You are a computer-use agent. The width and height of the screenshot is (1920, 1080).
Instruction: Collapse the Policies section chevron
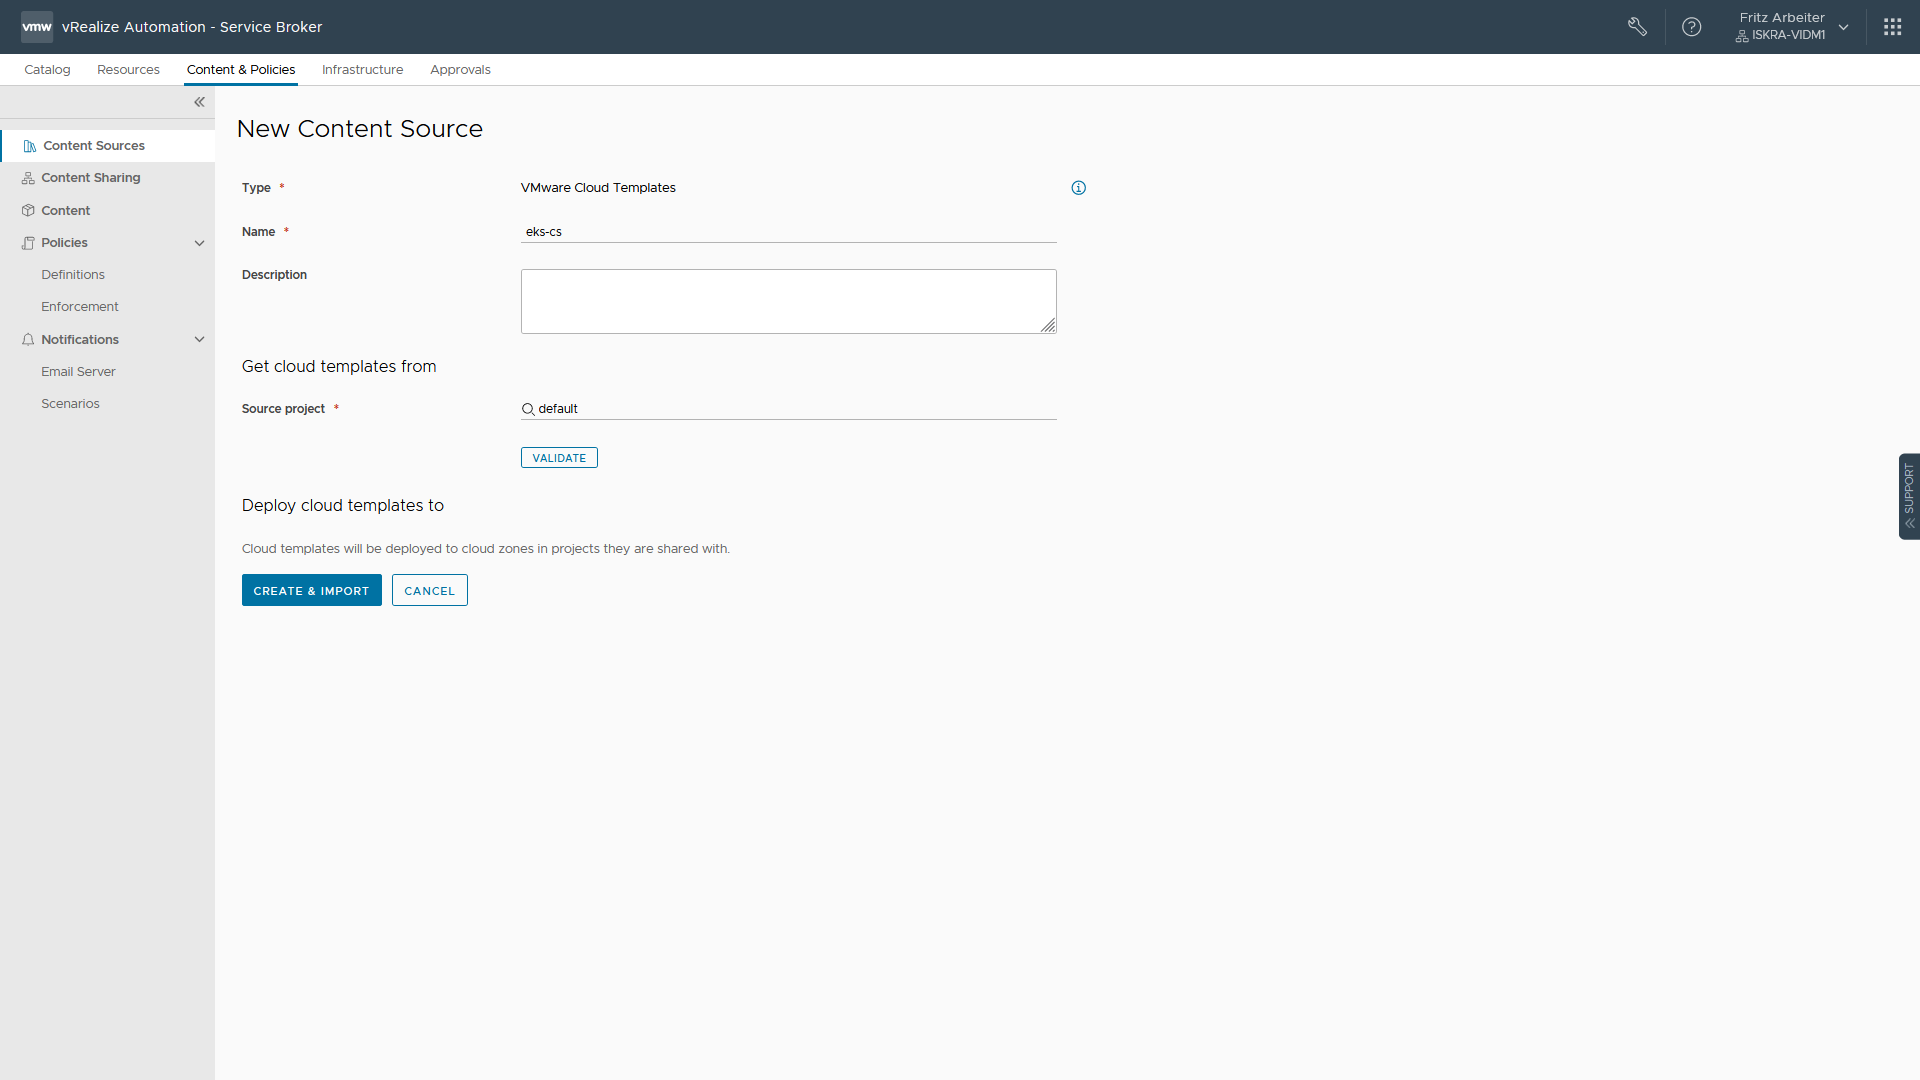pyautogui.click(x=199, y=243)
